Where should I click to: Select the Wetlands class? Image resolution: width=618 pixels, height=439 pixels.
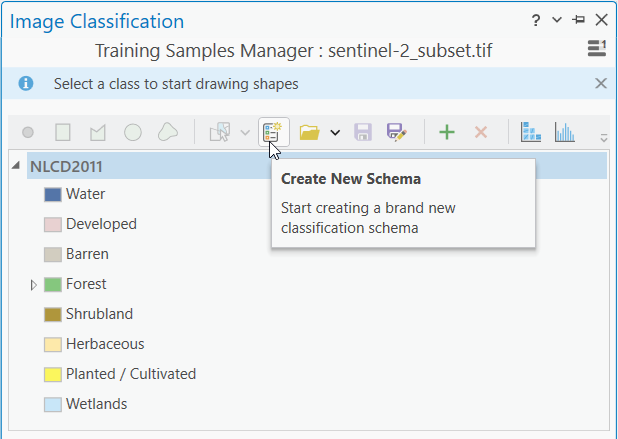pos(96,404)
